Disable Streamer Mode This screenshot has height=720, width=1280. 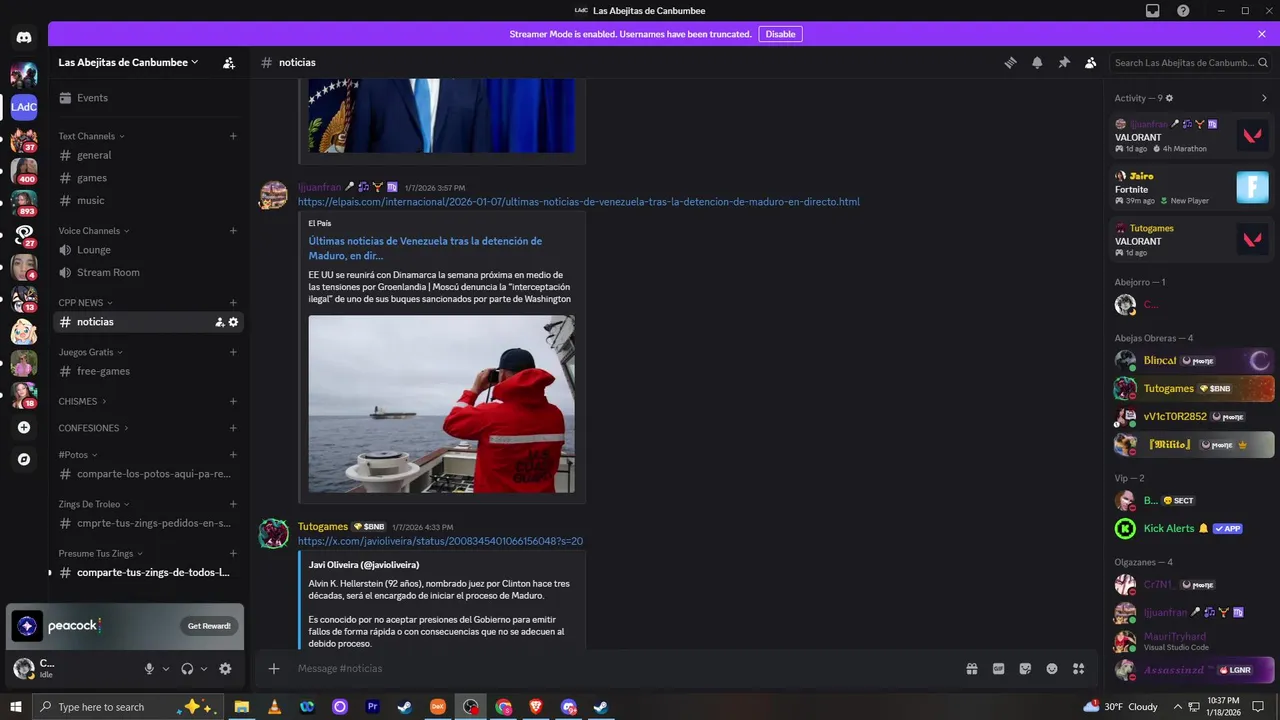(780, 34)
